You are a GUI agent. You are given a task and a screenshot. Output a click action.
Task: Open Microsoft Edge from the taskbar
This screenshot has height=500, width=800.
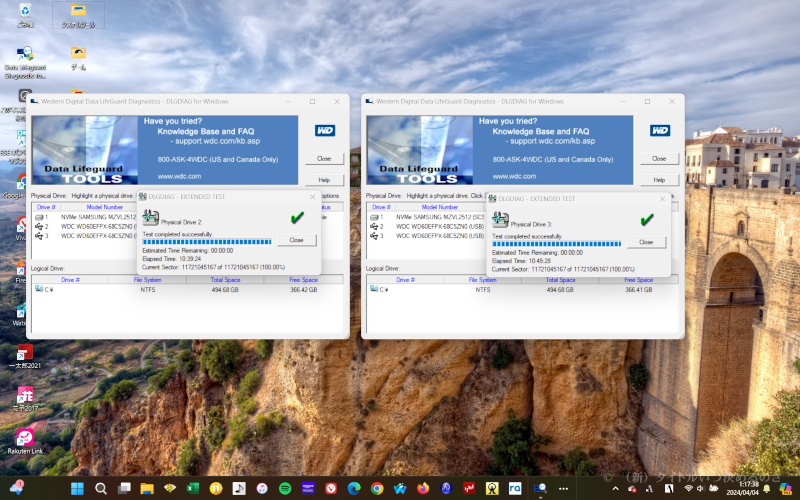pos(354,489)
